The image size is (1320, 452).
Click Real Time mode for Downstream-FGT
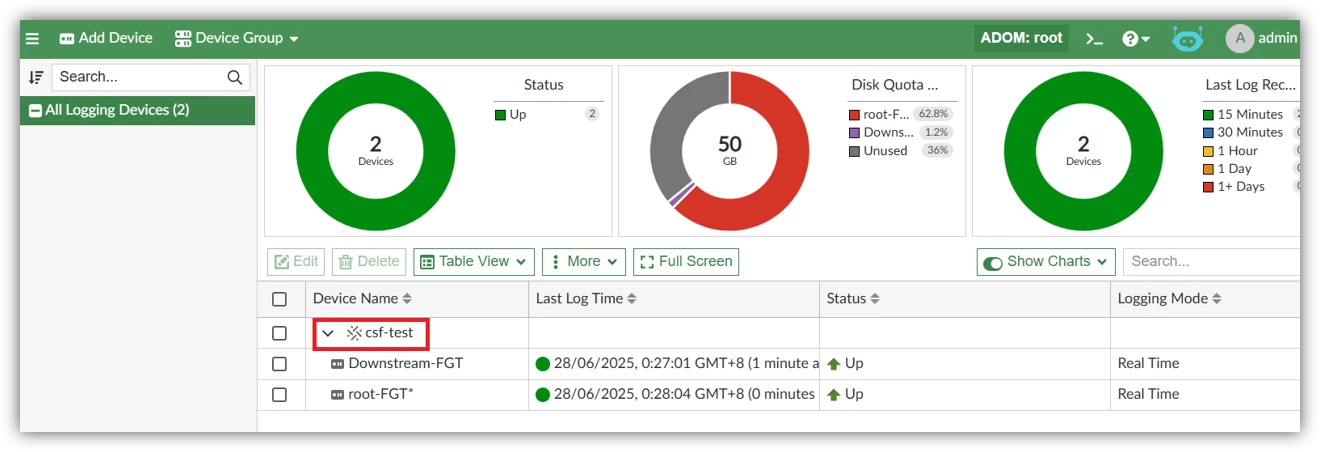click(1148, 364)
